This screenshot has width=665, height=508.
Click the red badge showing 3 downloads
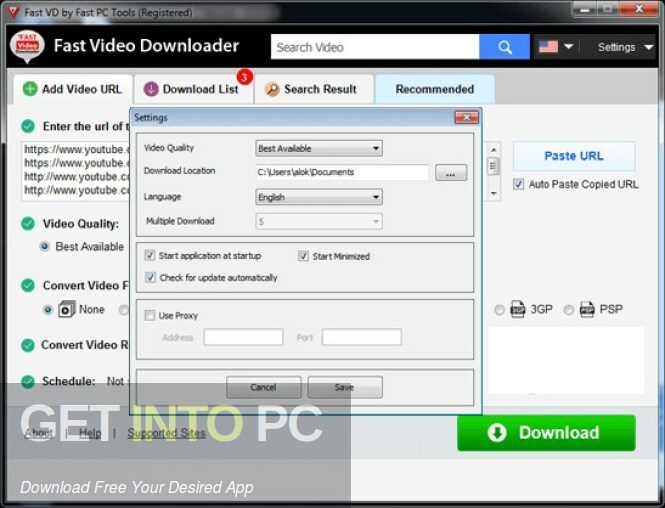[x=244, y=77]
